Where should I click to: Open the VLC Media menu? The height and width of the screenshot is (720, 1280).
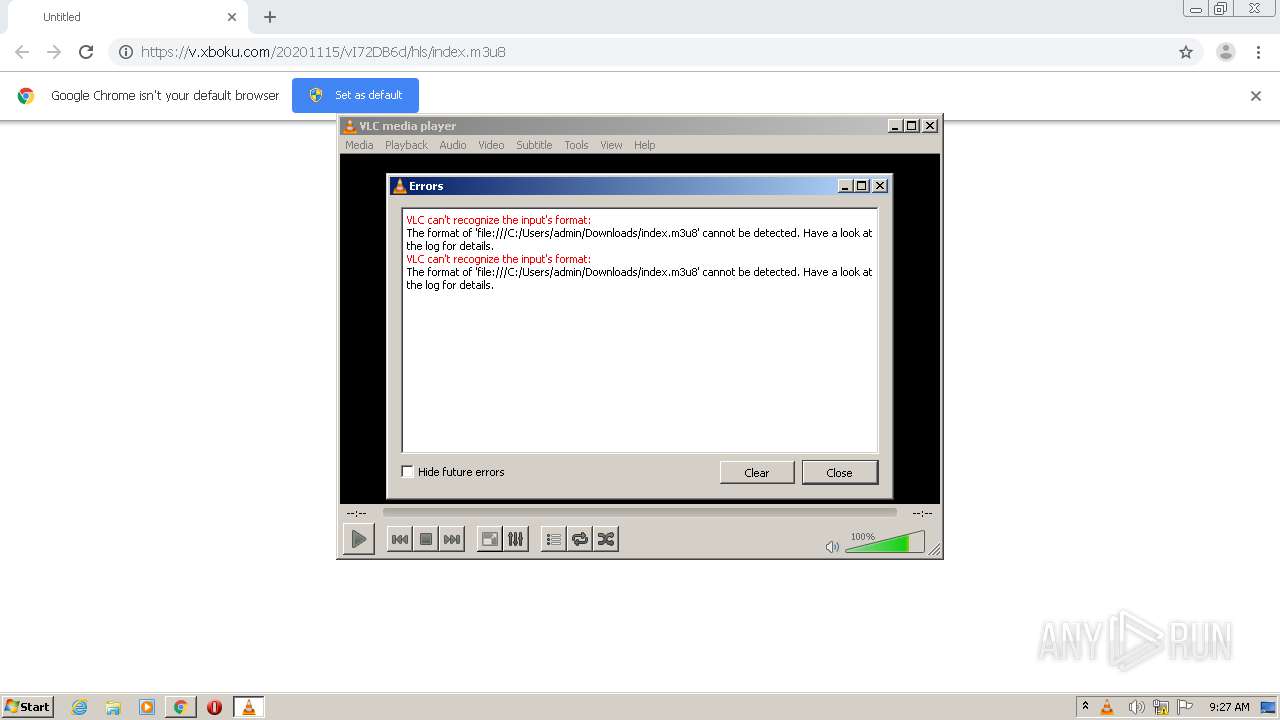[x=359, y=145]
